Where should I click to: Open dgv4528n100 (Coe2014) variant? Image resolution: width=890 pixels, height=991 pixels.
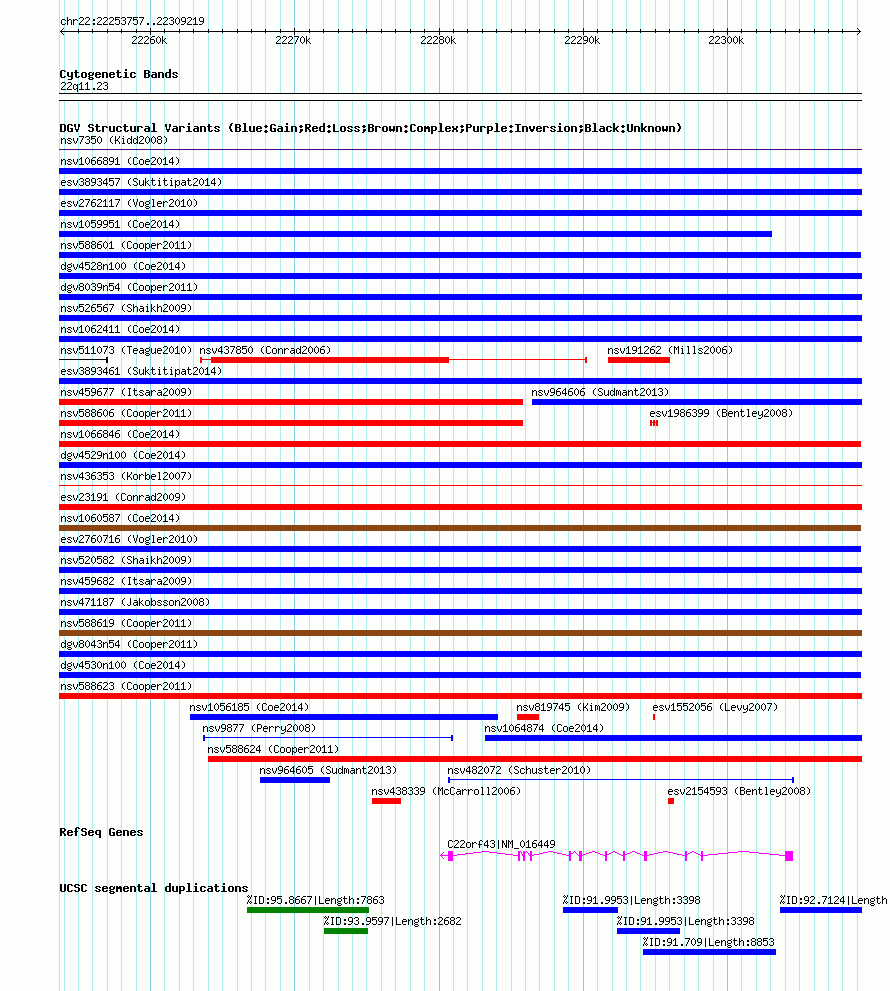(123, 266)
